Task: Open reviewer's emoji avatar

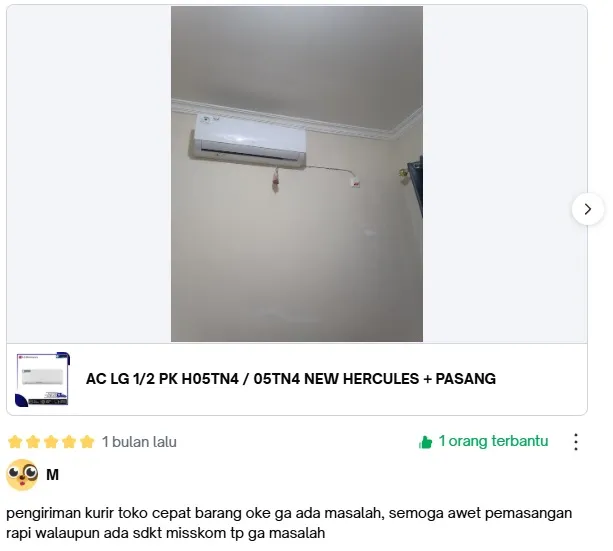Action: 22,475
